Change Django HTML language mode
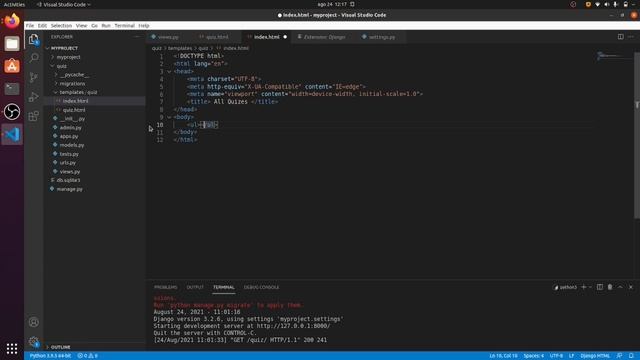 (595, 356)
